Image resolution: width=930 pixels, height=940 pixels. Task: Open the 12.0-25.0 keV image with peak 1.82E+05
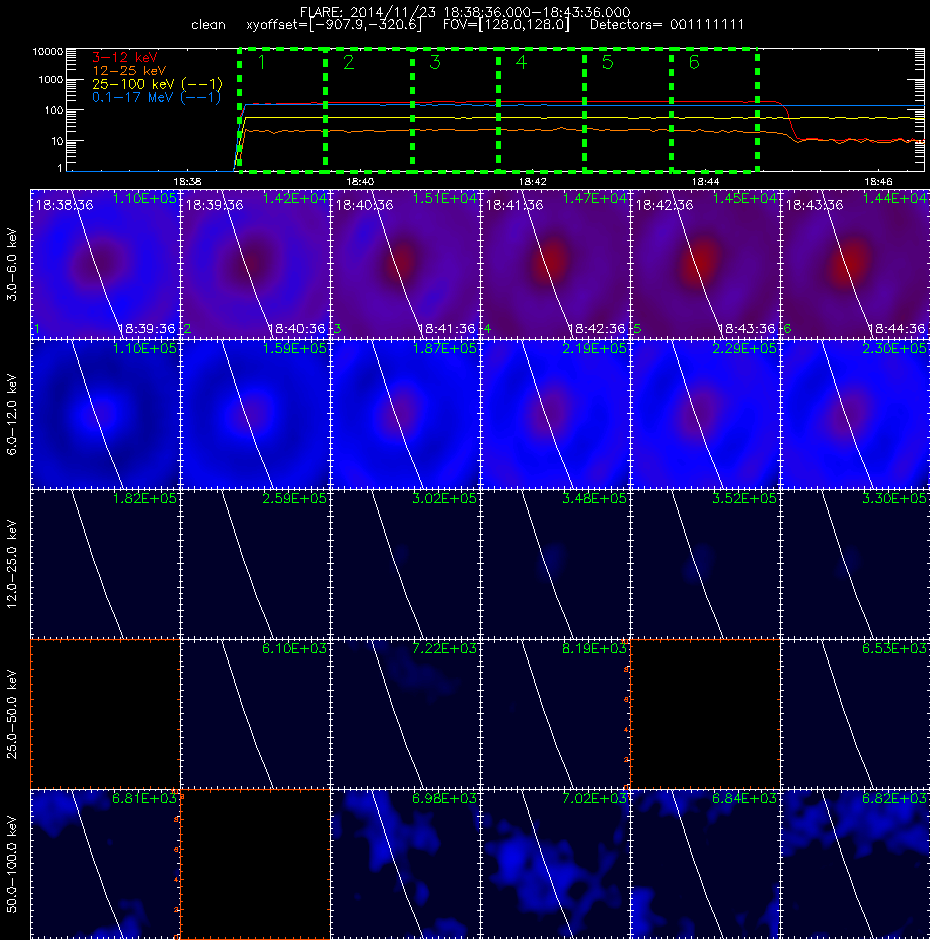[105, 564]
